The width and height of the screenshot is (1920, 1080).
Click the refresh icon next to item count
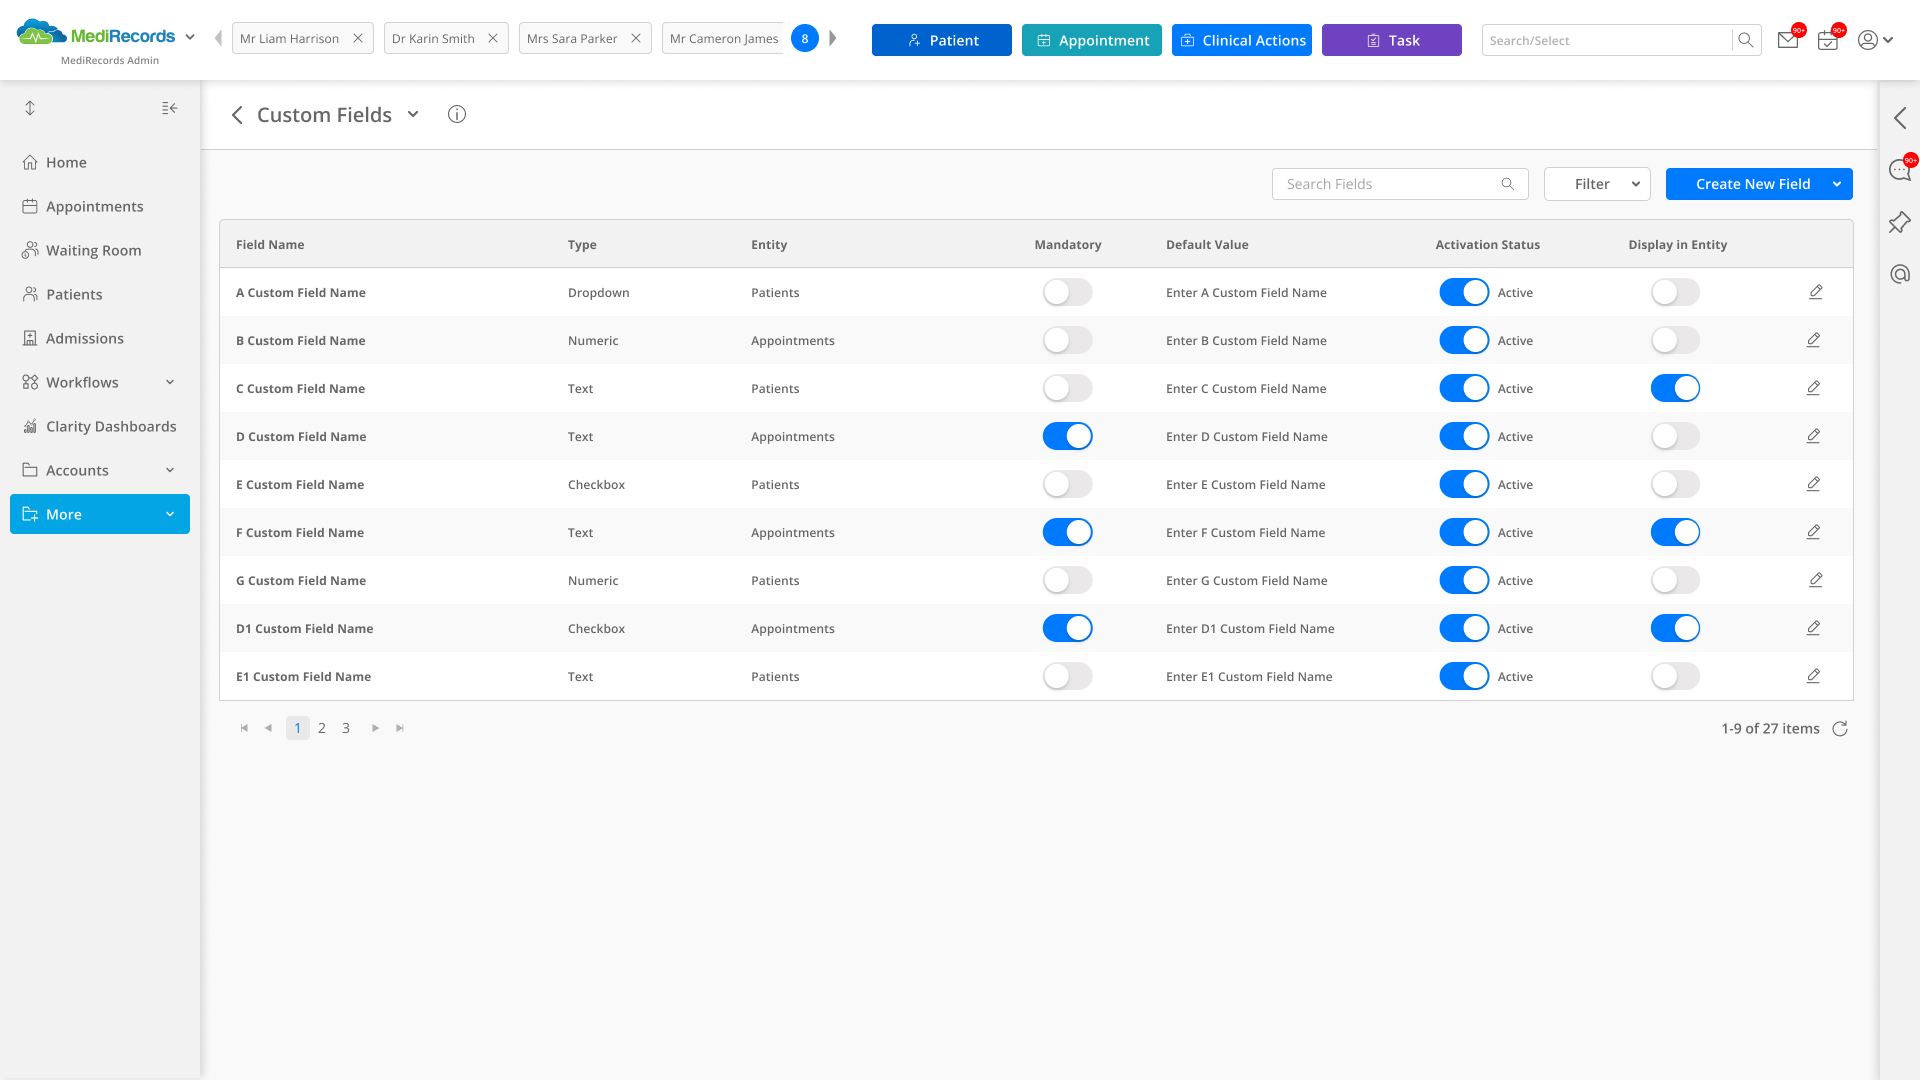pyautogui.click(x=1839, y=729)
